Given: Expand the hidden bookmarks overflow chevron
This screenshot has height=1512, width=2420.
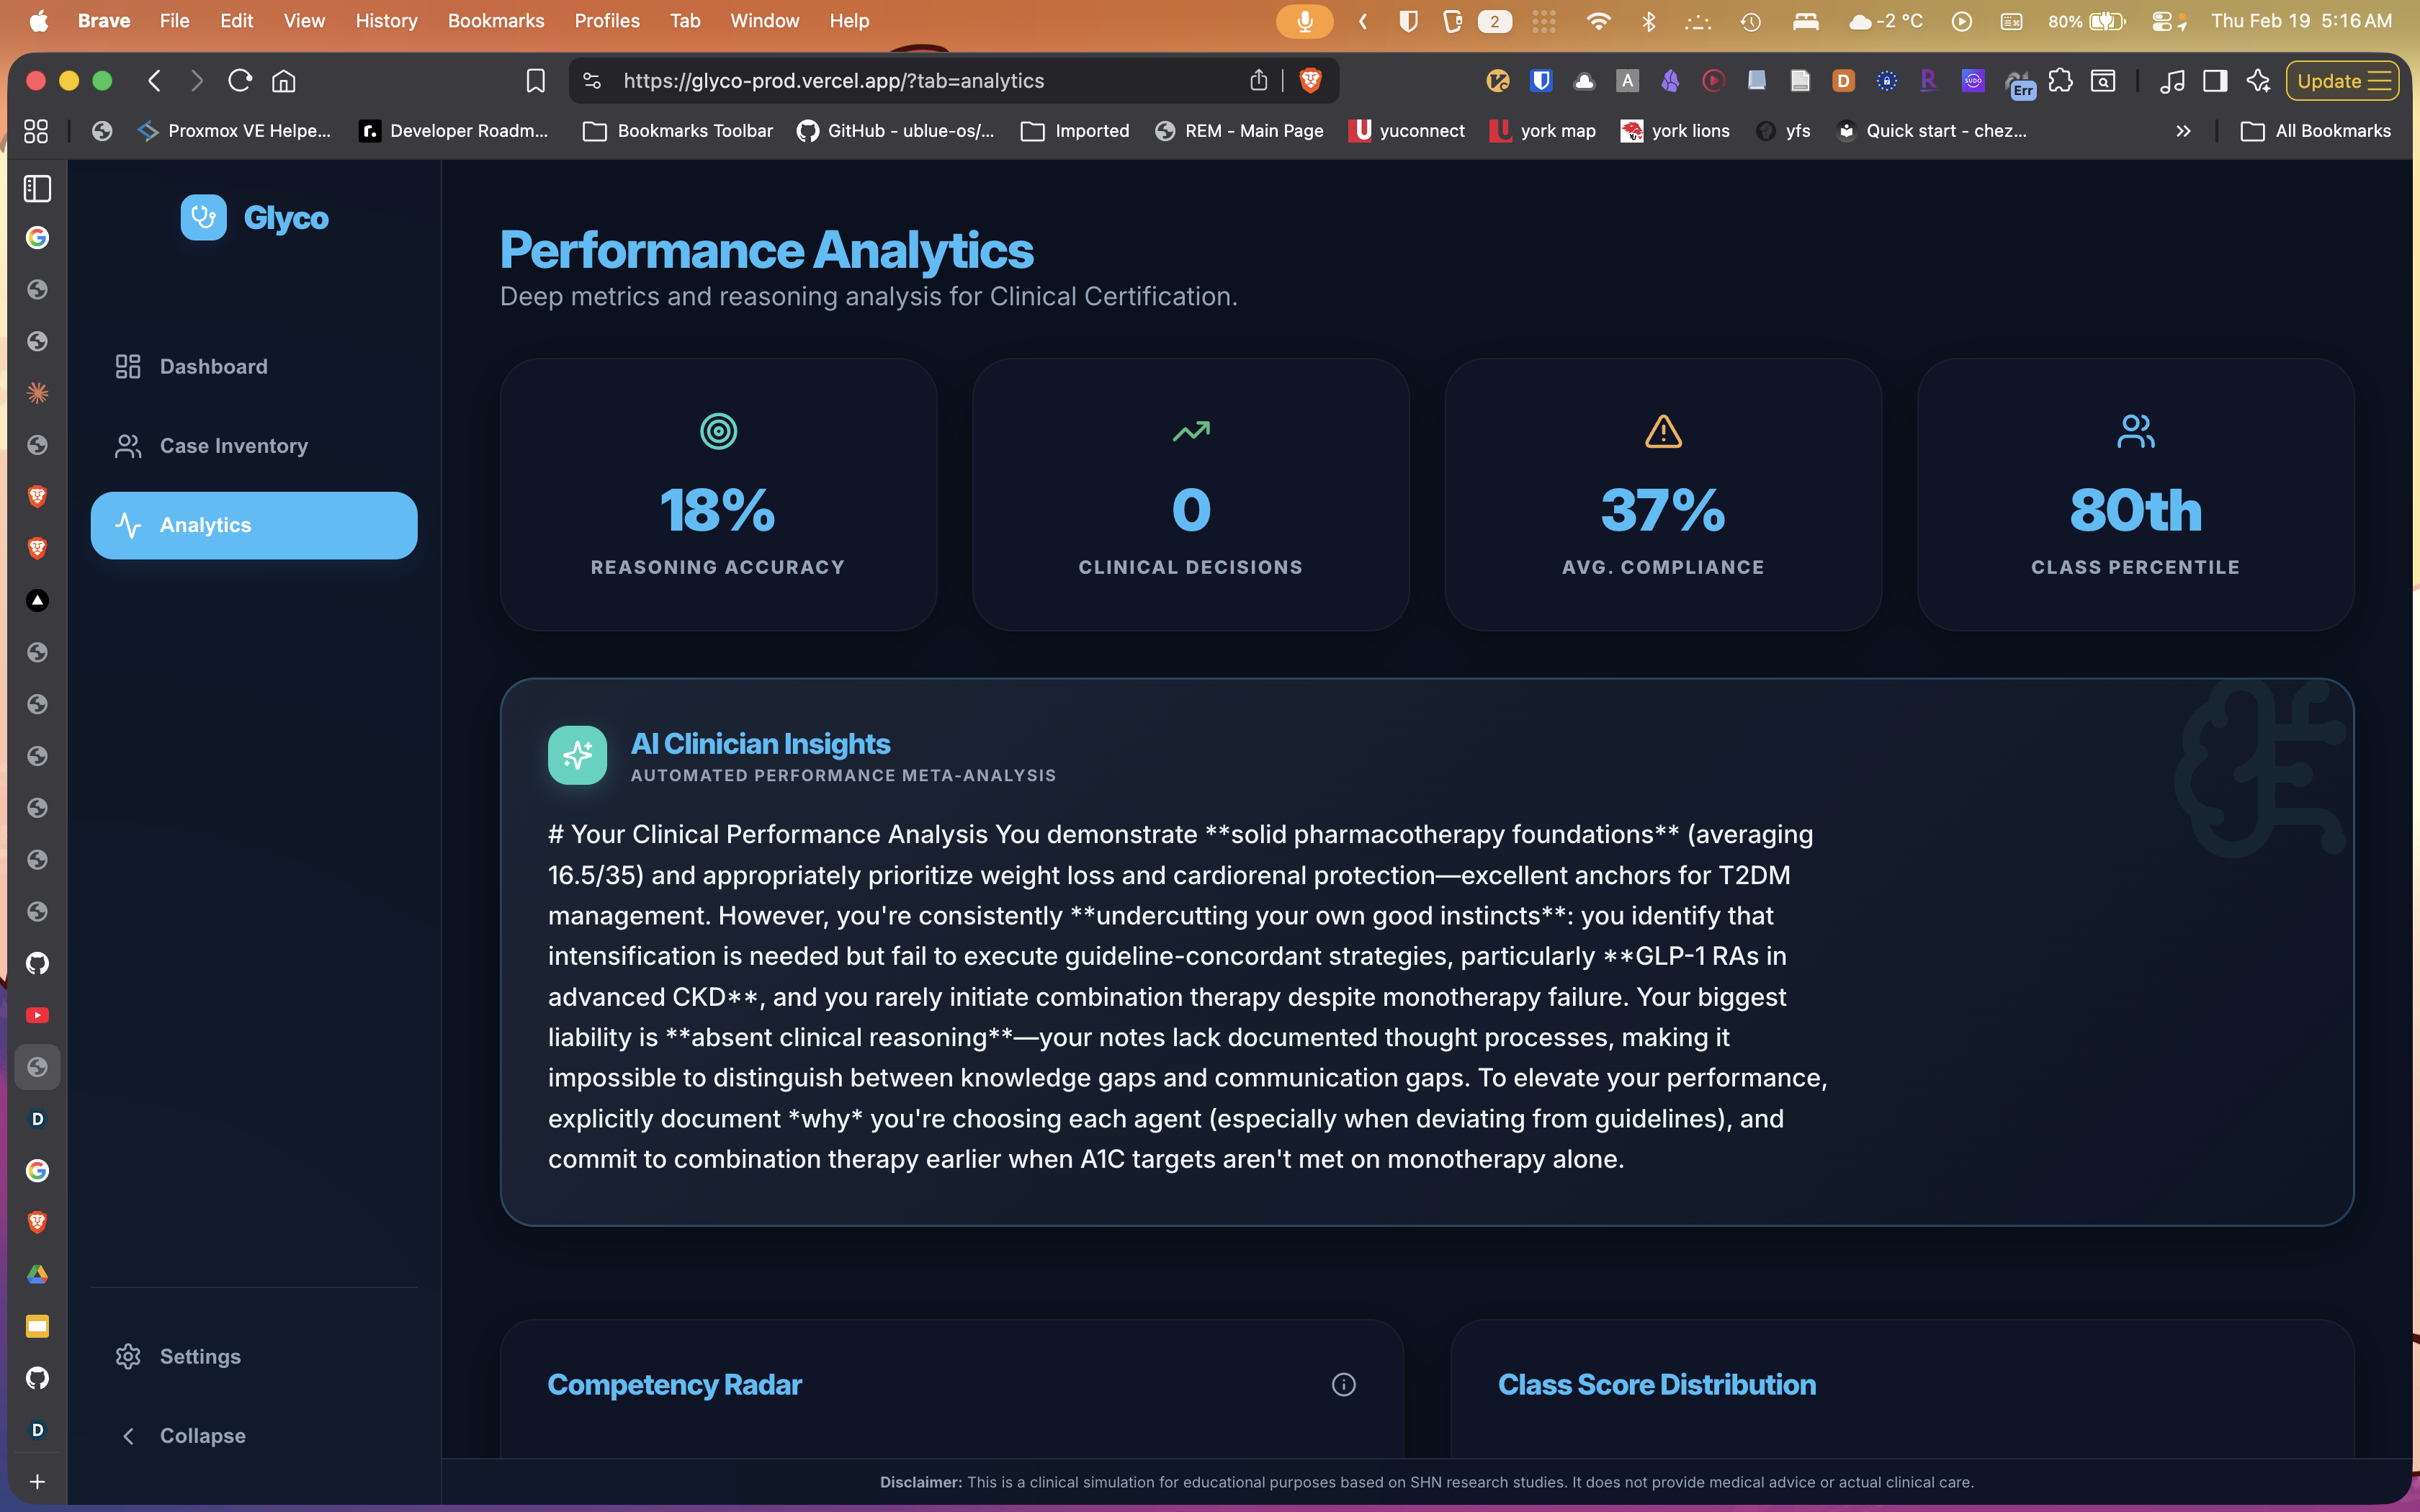Looking at the screenshot, I should pyautogui.click(x=2183, y=131).
